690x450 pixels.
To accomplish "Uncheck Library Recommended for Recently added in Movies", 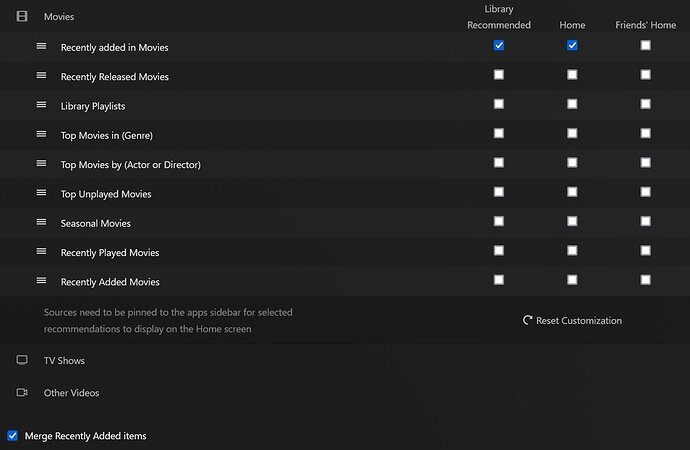I will pyautogui.click(x=499, y=45).
